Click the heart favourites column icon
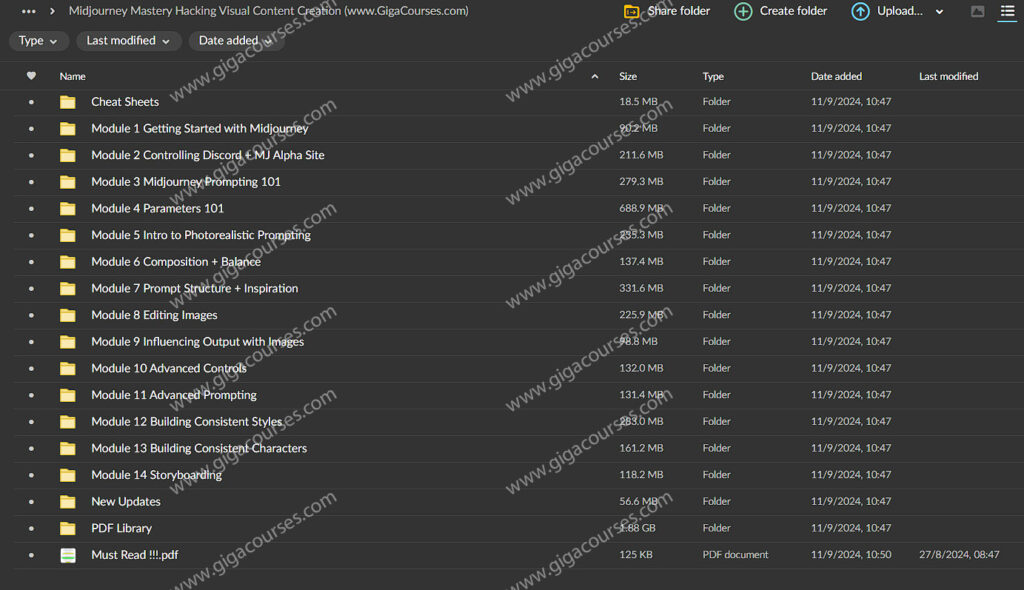This screenshot has width=1024, height=590. click(31, 76)
